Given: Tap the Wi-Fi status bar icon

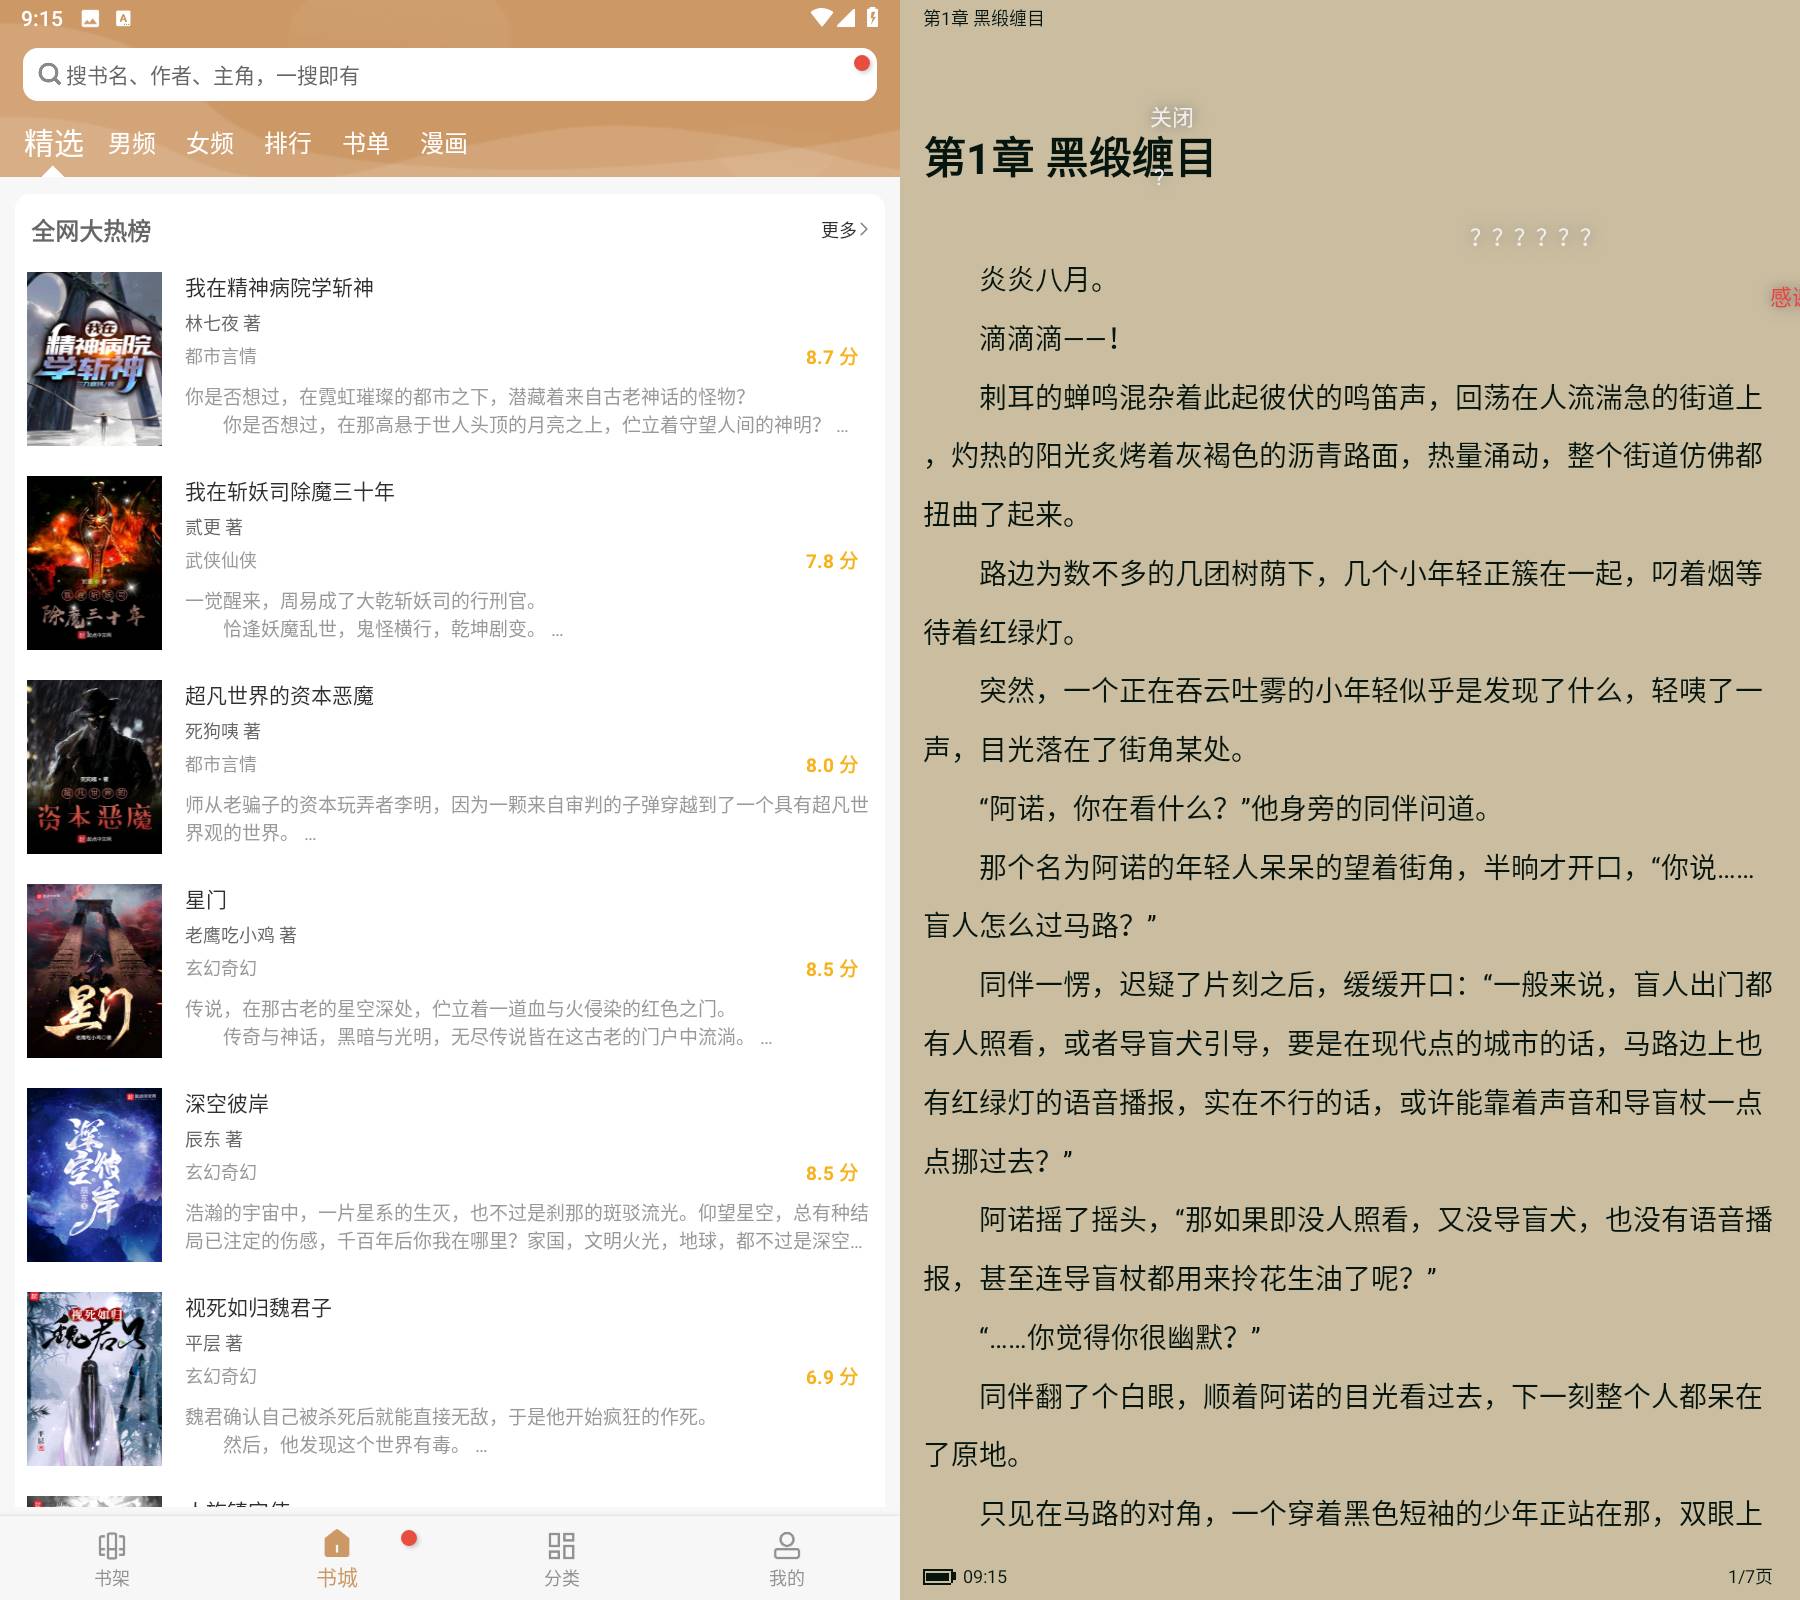Looking at the screenshot, I should (x=821, y=18).
